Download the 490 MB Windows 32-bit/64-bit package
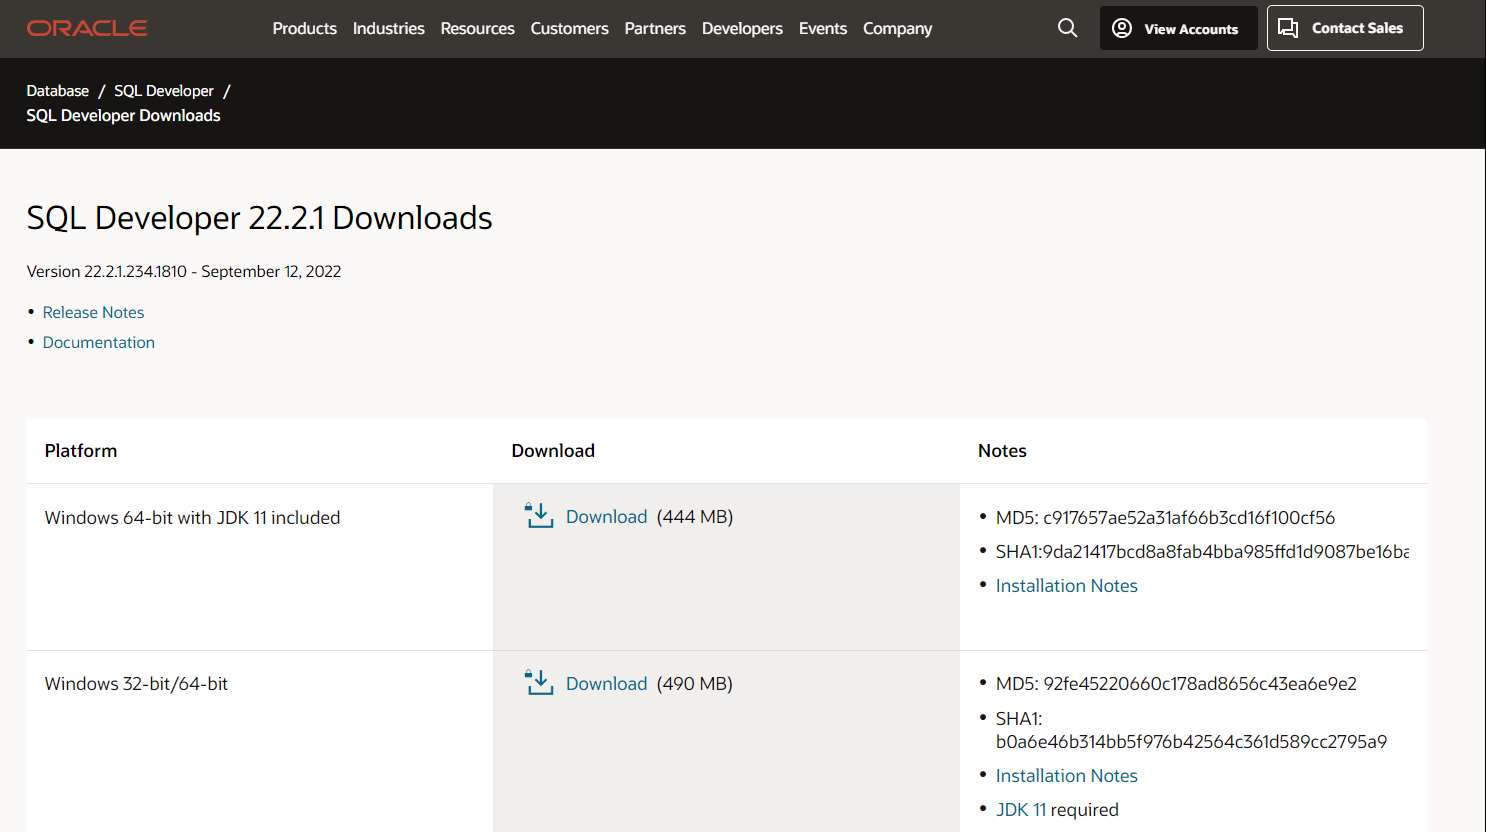The width and height of the screenshot is (1486, 832). pyautogui.click(x=606, y=683)
